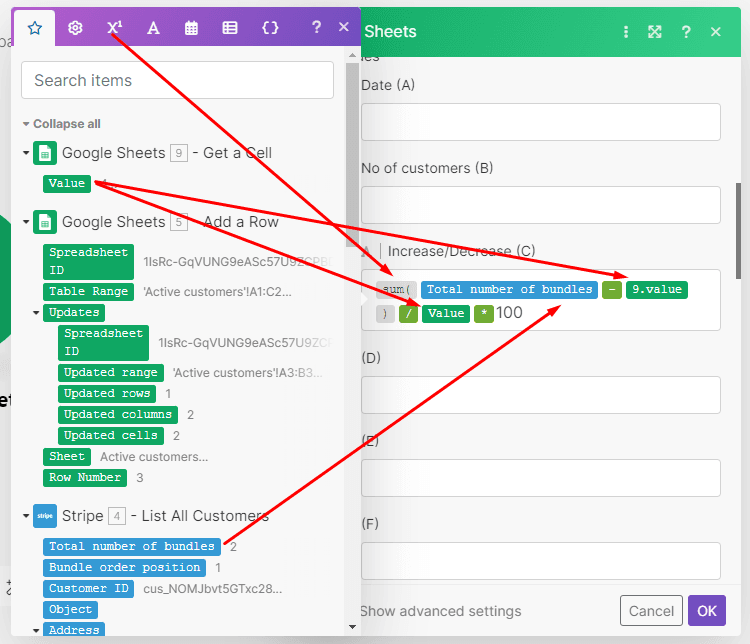Expand the Address subgroup
The image size is (750, 644).
pyautogui.click(x=36, y=631)
